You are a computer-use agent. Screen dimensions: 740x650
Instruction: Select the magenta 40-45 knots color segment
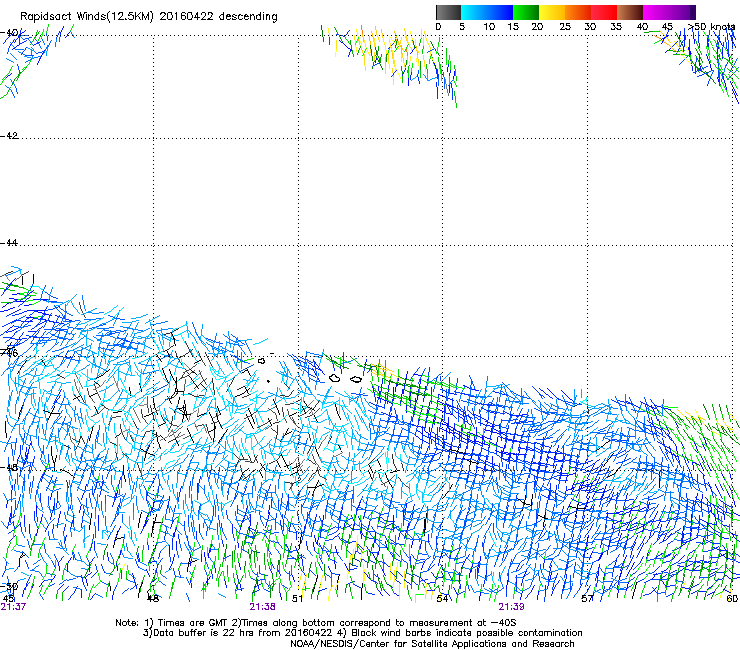pyautogui.click(x=656, y=12)
